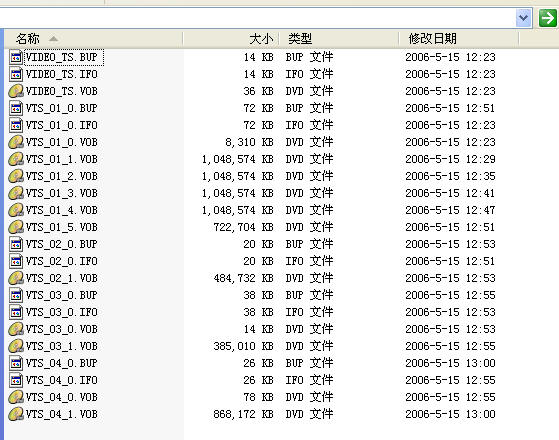Click the VTS_04_1.VOB disc icon
This screenshot has height=440, width=559.
coord(16,414)
